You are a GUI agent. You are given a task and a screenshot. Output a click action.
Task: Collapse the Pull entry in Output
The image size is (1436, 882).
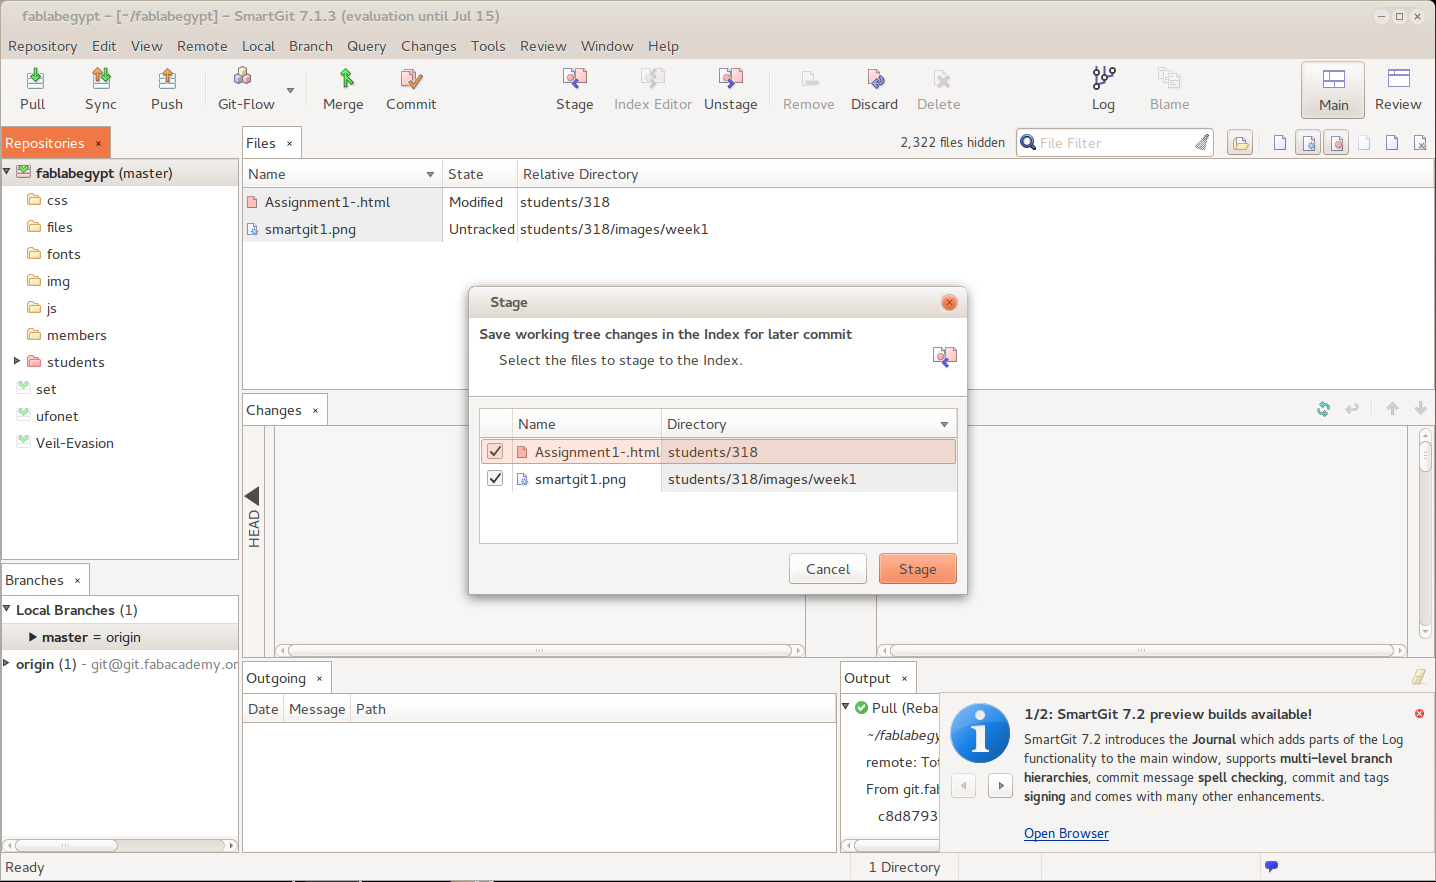(x=846, y=707)
